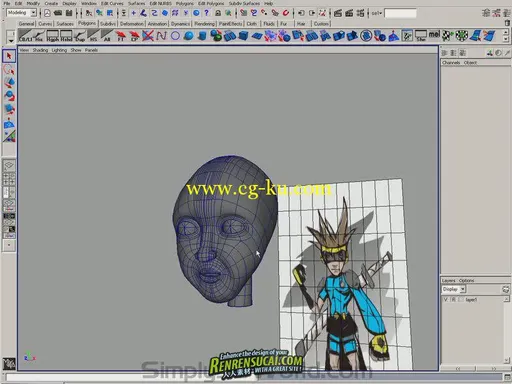Click the lock icon in status line
The height and width of the screenshot is (384, 512).
pyautogui.click(x=218, y=13)
